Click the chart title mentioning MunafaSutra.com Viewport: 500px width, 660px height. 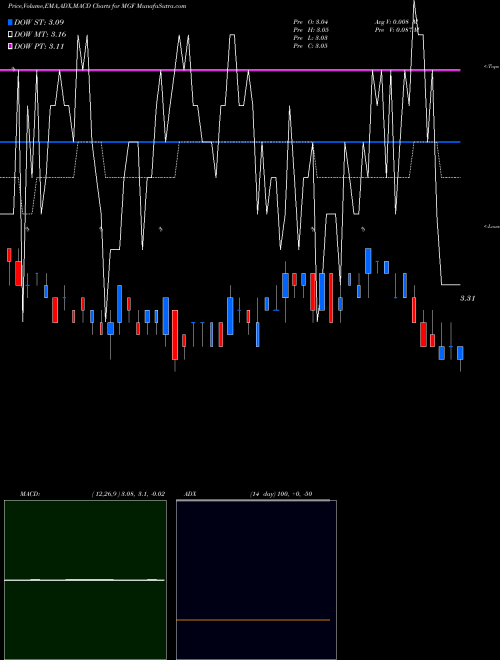point(97,6)
